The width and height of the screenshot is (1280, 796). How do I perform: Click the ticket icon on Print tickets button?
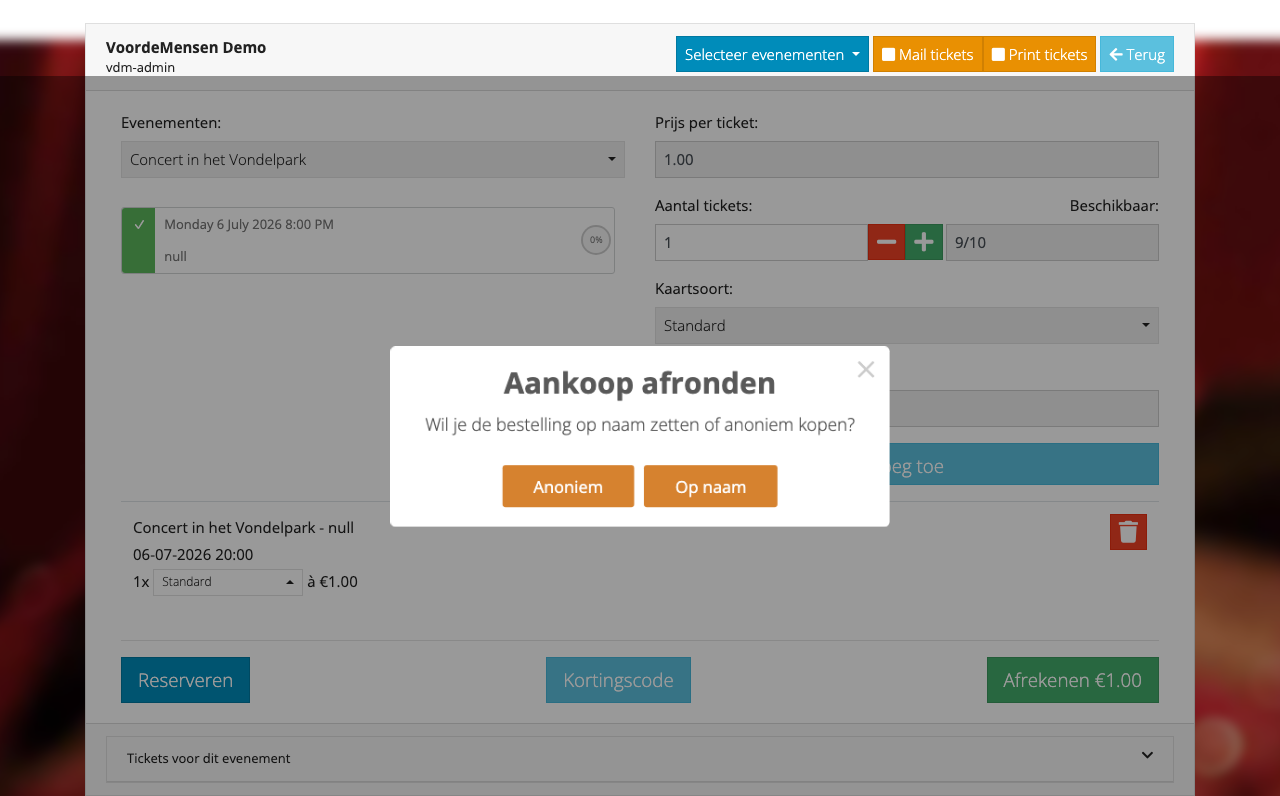tap(998, 55)
